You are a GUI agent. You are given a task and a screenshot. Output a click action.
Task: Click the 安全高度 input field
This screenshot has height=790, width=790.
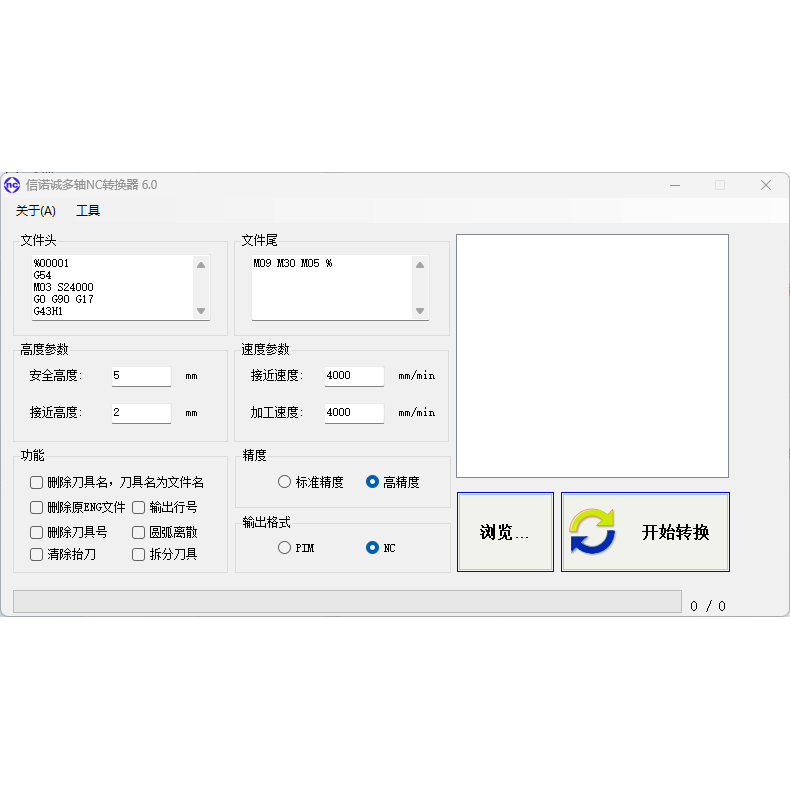tap(142, 376)
